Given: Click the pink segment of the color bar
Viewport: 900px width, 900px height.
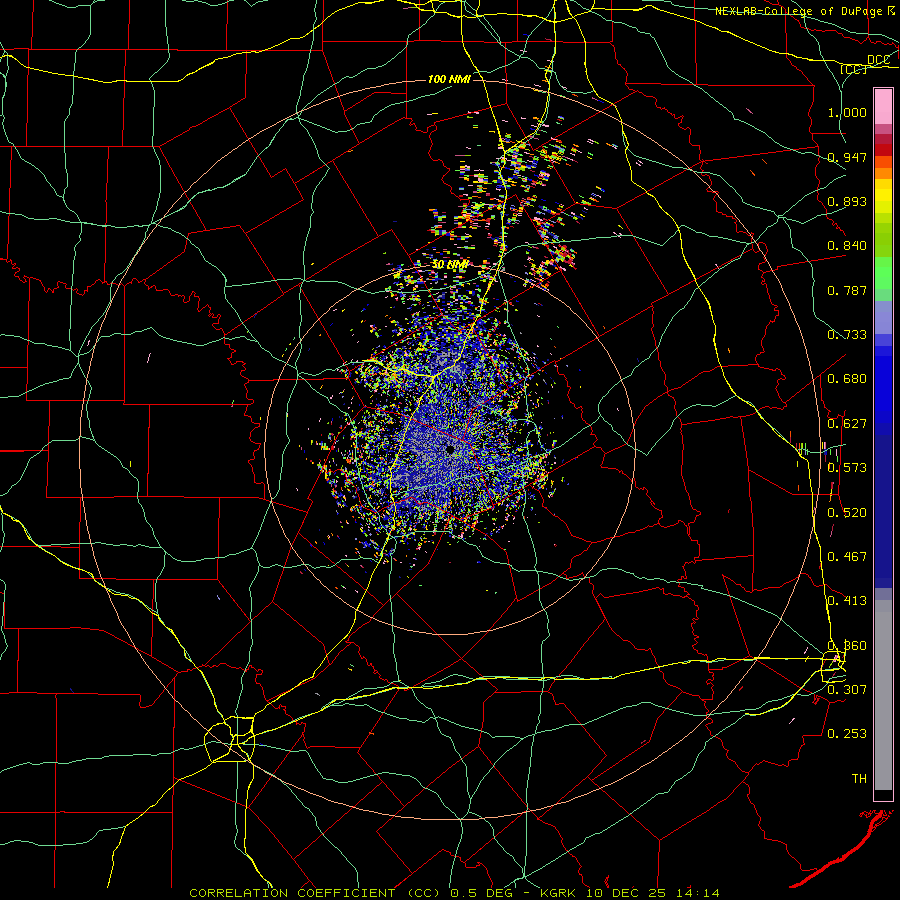Looking at the screenshot, I should [x=883, y=107].
